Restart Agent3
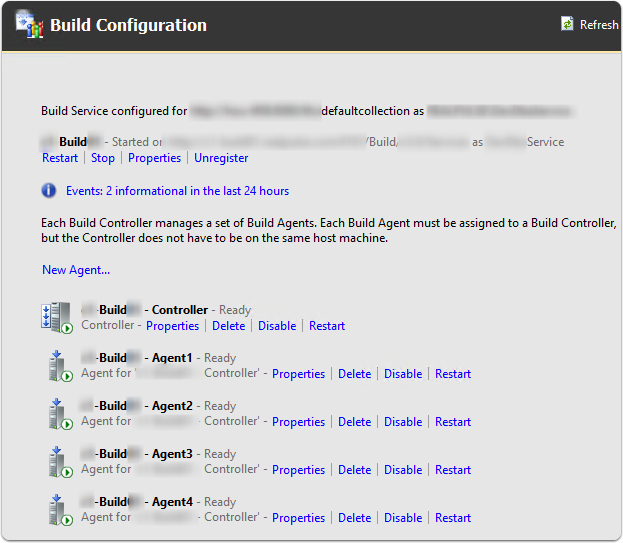The width and height of the screenshot is (623, 543). tap(453, 470)
